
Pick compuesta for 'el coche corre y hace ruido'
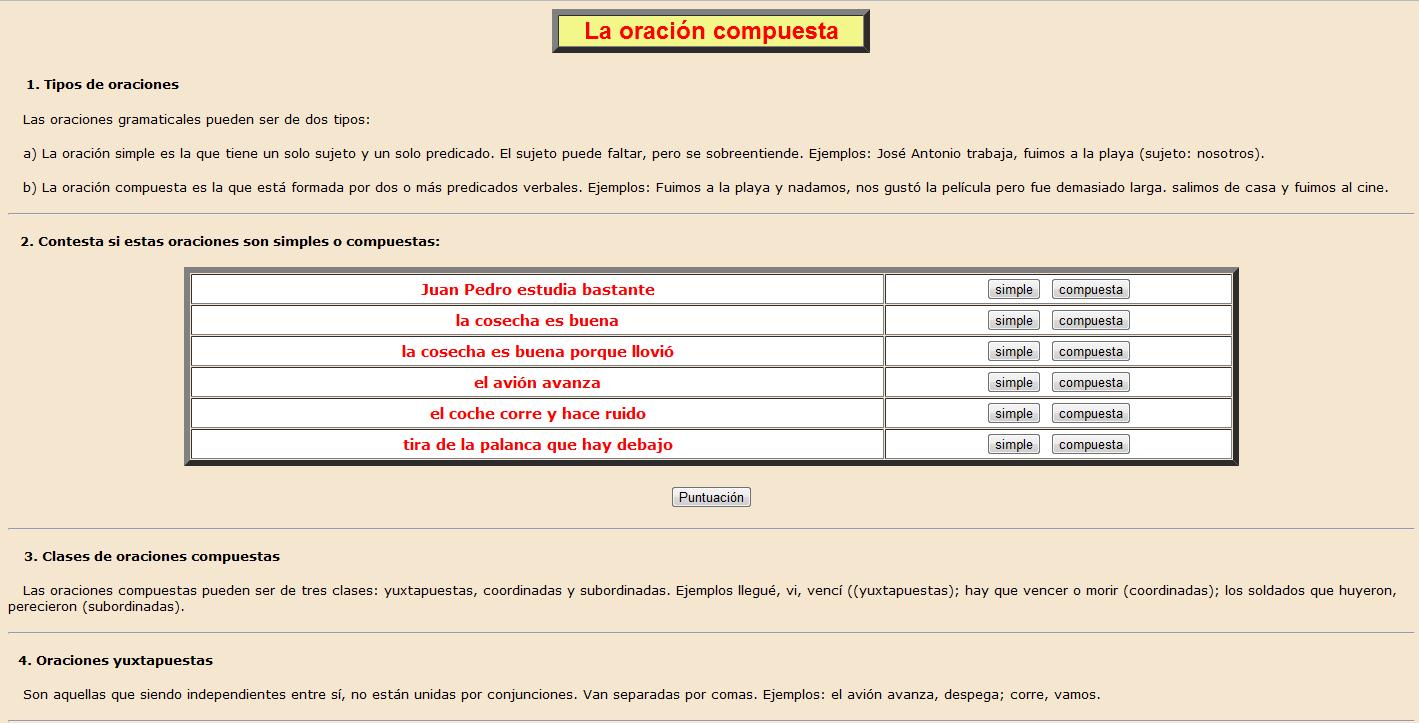pyautogui.click(x=1090, y=413)
